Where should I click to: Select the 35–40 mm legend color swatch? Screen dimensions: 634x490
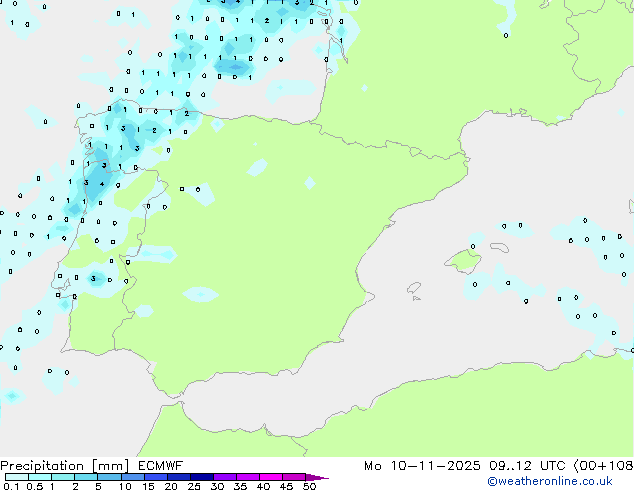(x=248, y=477)
